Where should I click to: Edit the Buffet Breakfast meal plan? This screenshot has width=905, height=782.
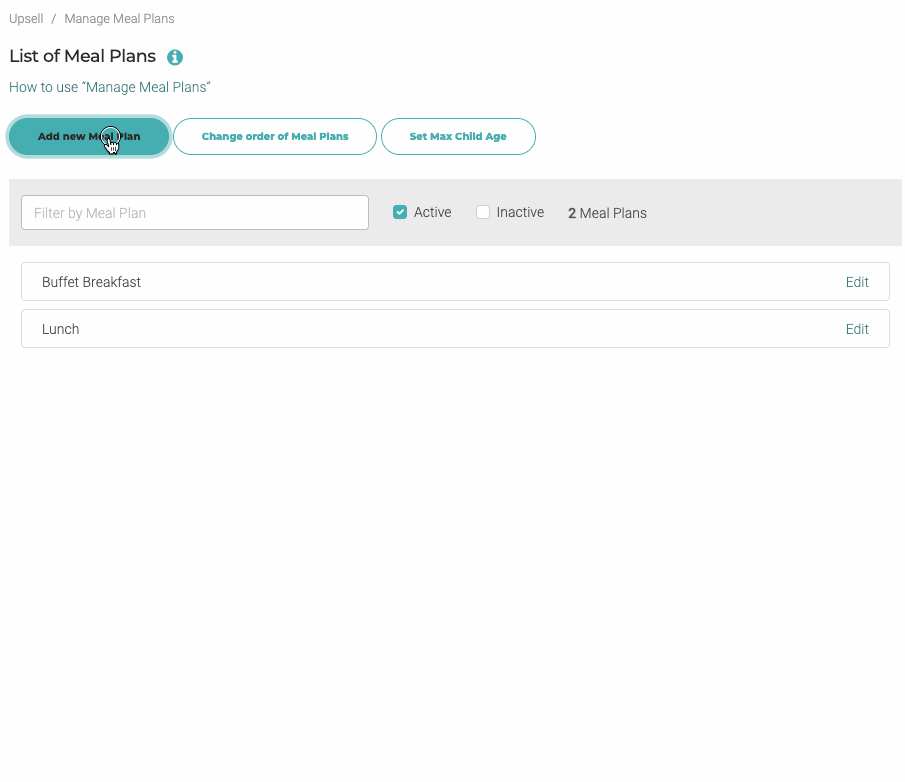click(857, 281)
